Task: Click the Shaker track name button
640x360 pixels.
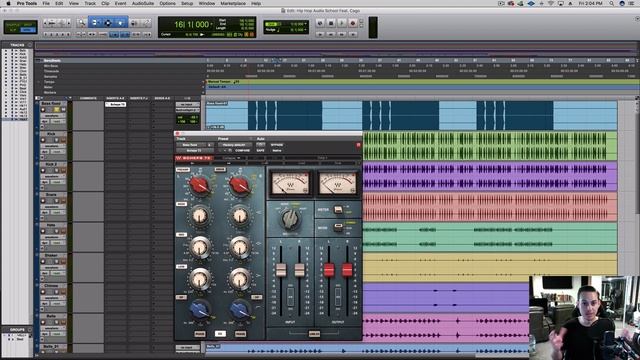Action: (51, 256)
